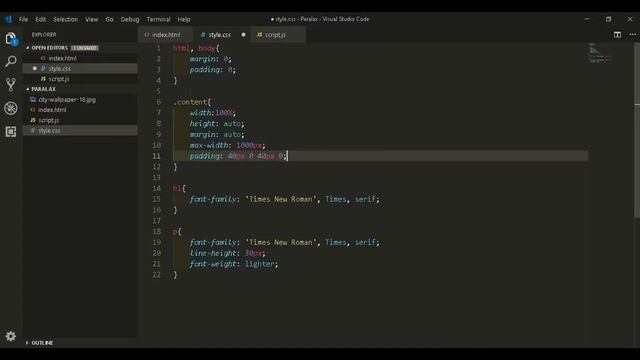Open the Debug menu
Image resolution: width=640 pixels, height=360 pixels.
tap(130, 19)
